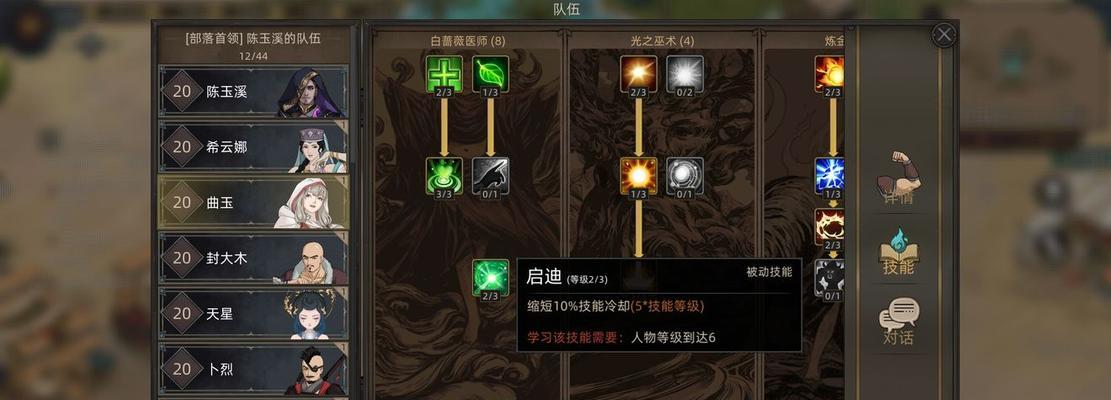Select the green 启迪 passive skill icon
The height and width of the screenshot is (400, 1111).
(490, 278)
